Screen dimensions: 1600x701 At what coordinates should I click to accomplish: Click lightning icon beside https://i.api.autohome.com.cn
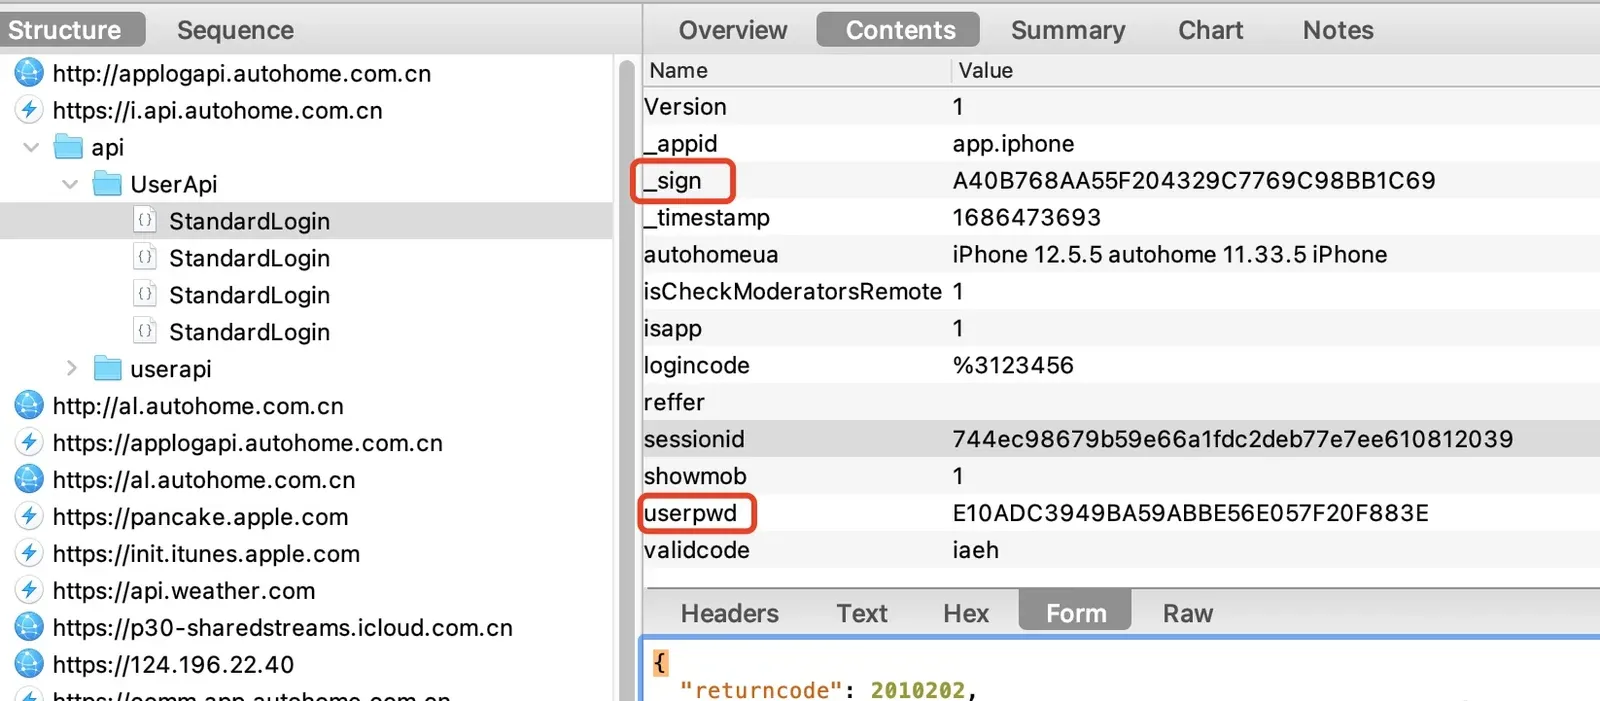(x=29, y=110)
